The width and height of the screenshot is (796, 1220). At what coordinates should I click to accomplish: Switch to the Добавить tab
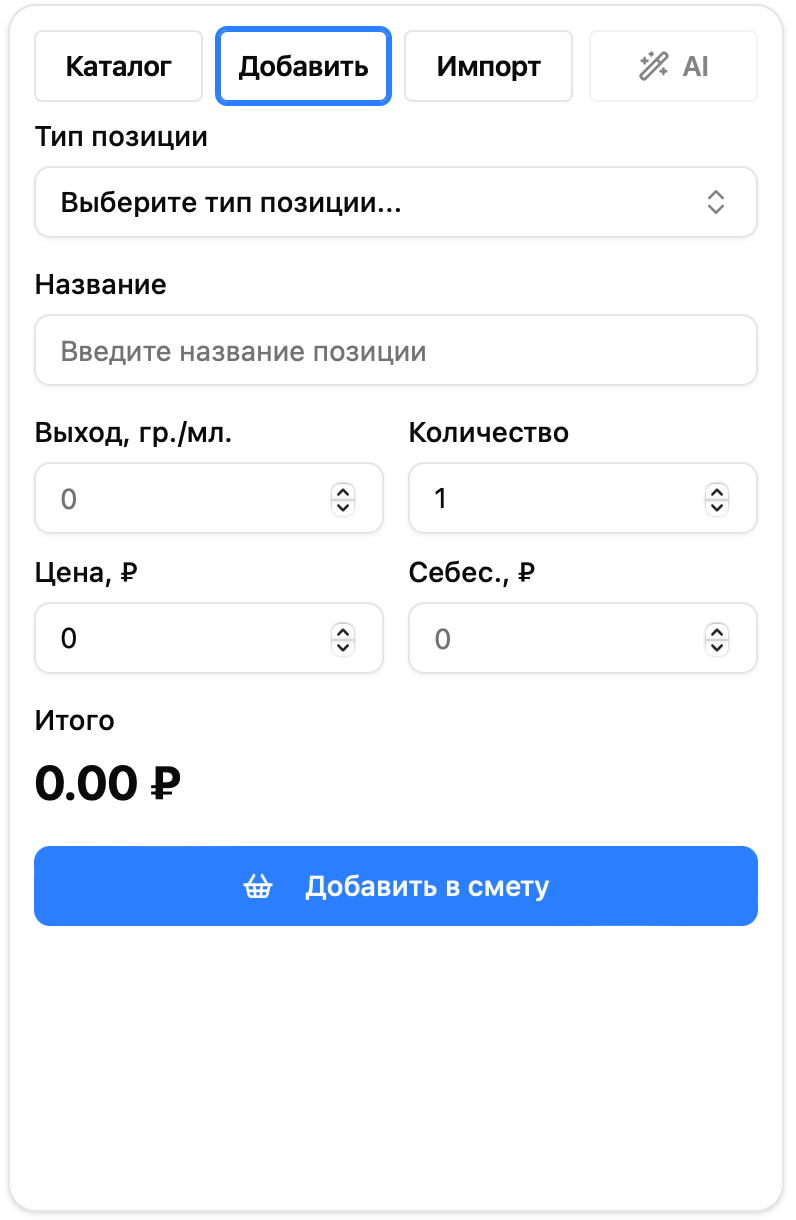303,67
